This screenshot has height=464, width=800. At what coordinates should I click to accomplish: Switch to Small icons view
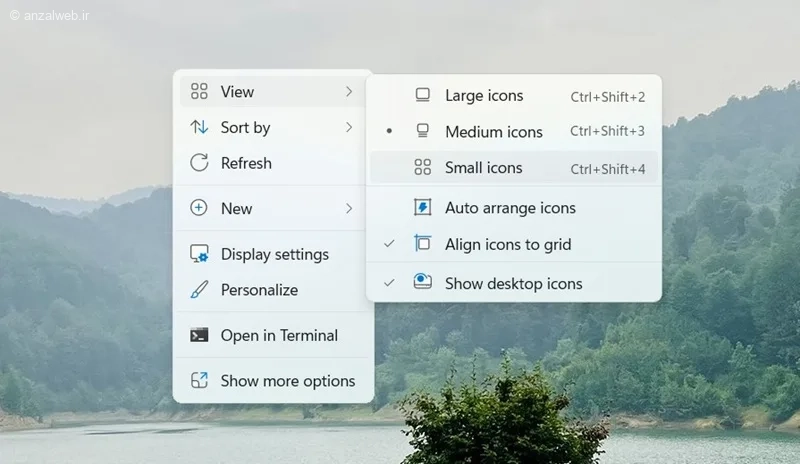[514, 167]
